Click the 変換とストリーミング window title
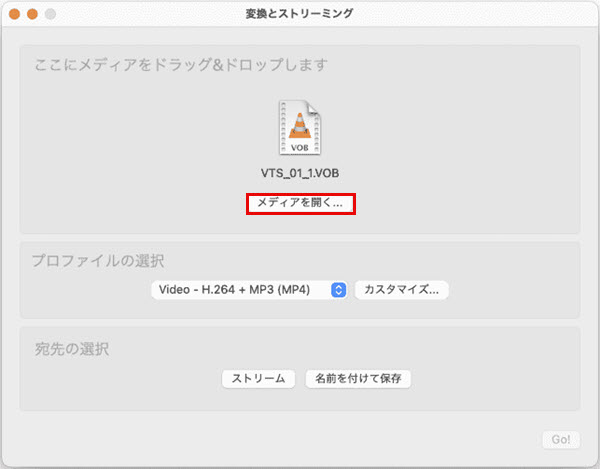600x469 pixels. [x=299, y=14]
